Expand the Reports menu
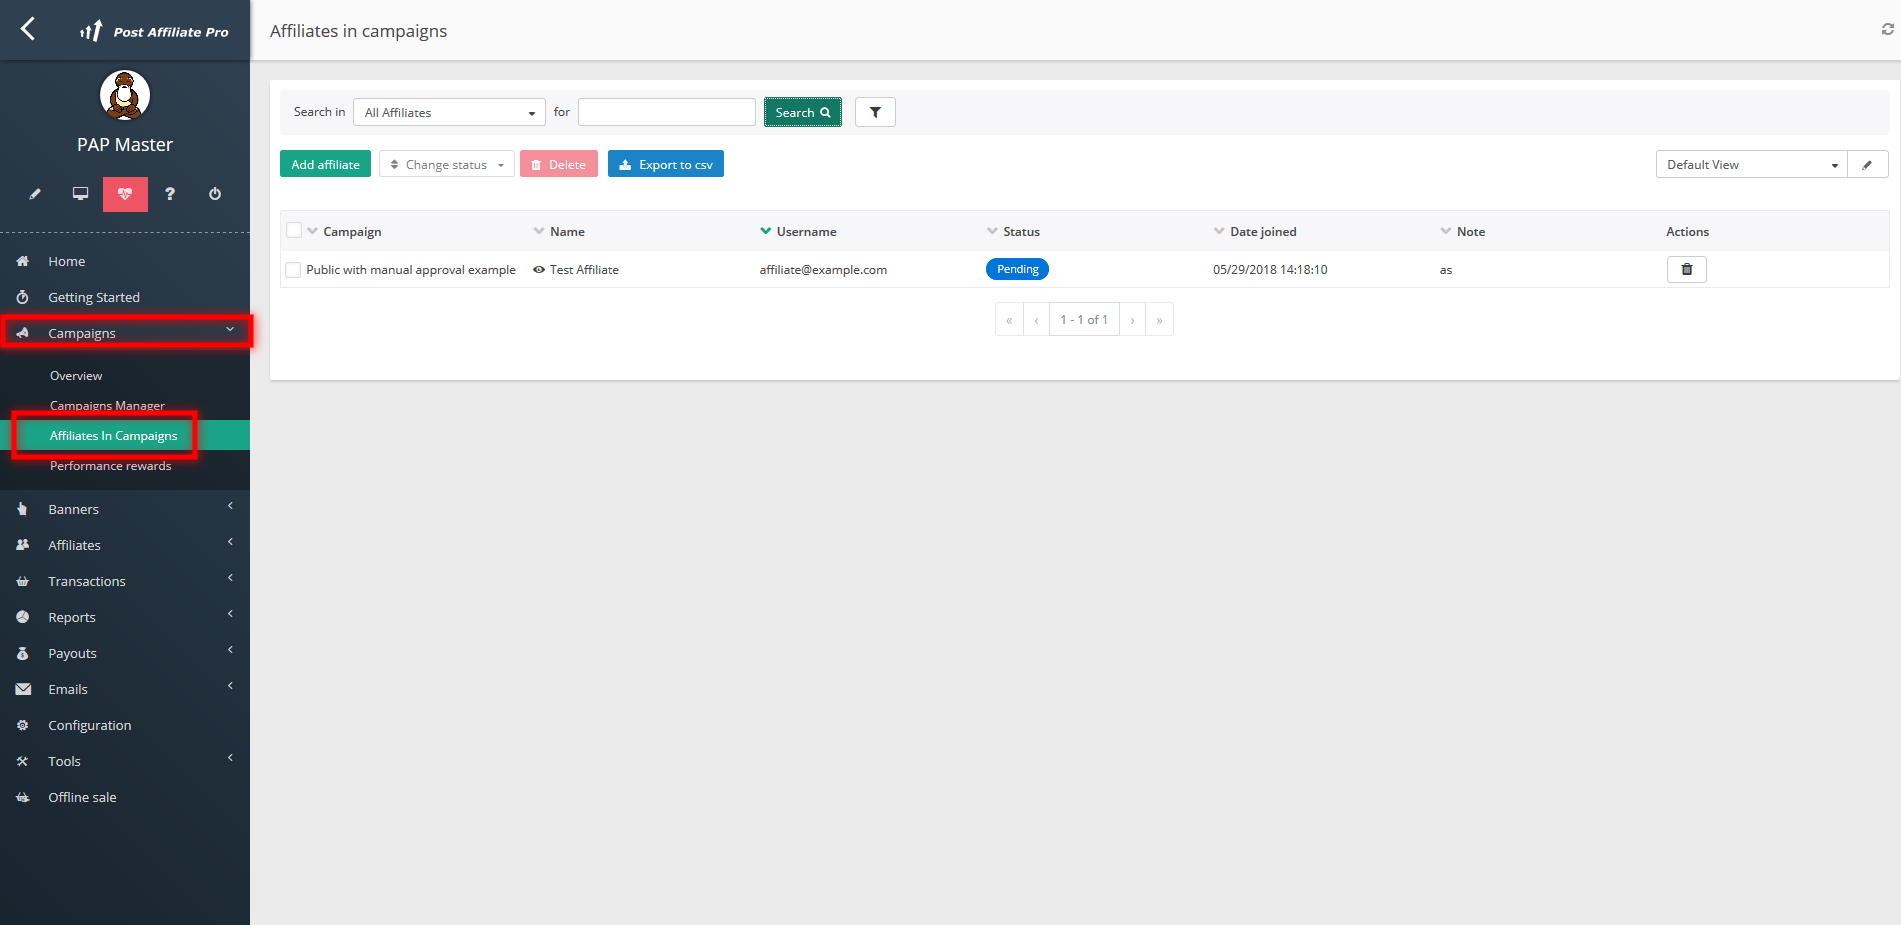Screen dimensions: 1901x925 [x=125, y=617]
